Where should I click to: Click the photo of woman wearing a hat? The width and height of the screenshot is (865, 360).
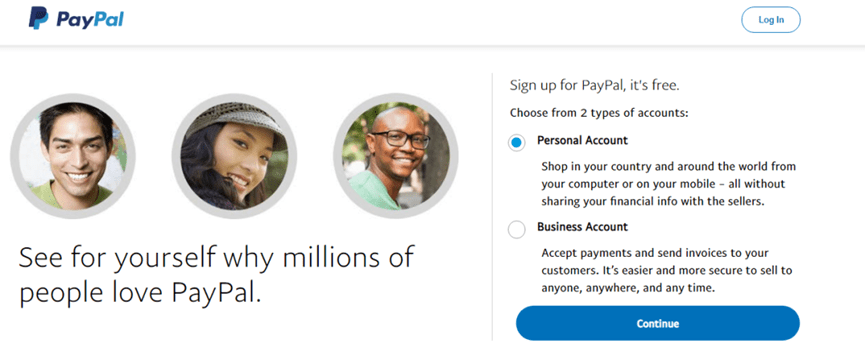[x=234, y=156]
